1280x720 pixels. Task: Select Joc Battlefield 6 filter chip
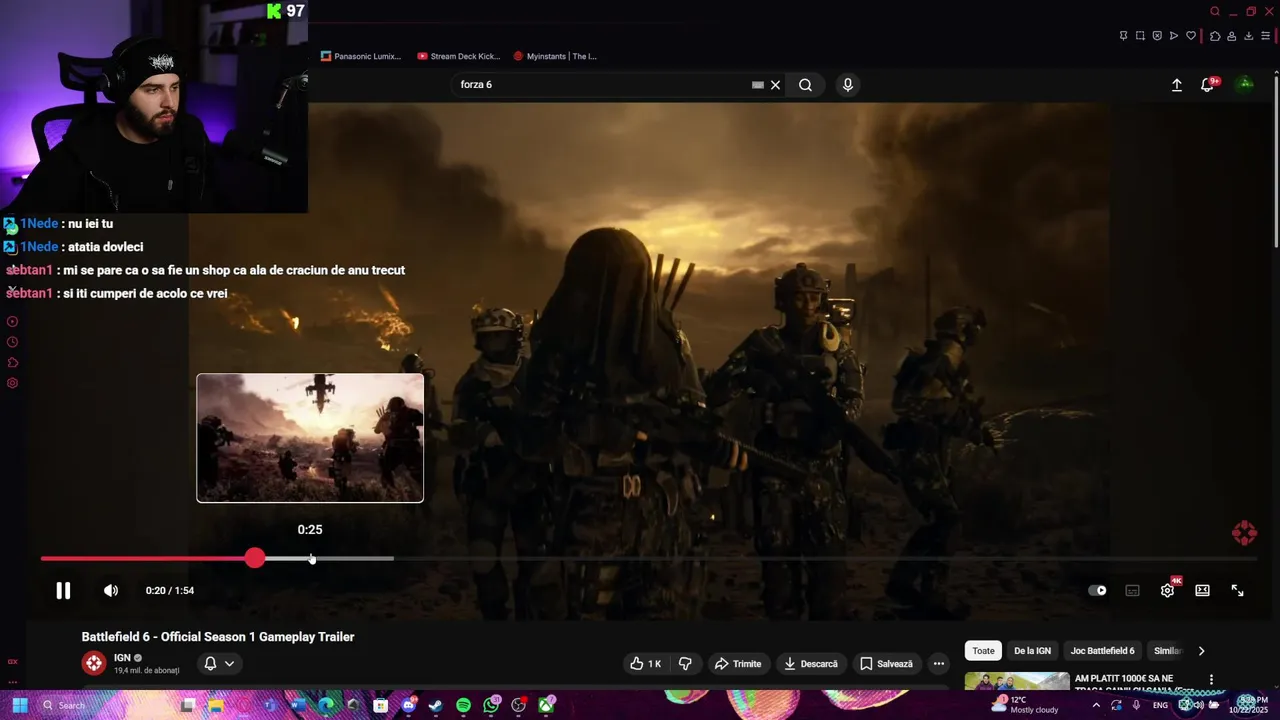[x=1103, y=651]
